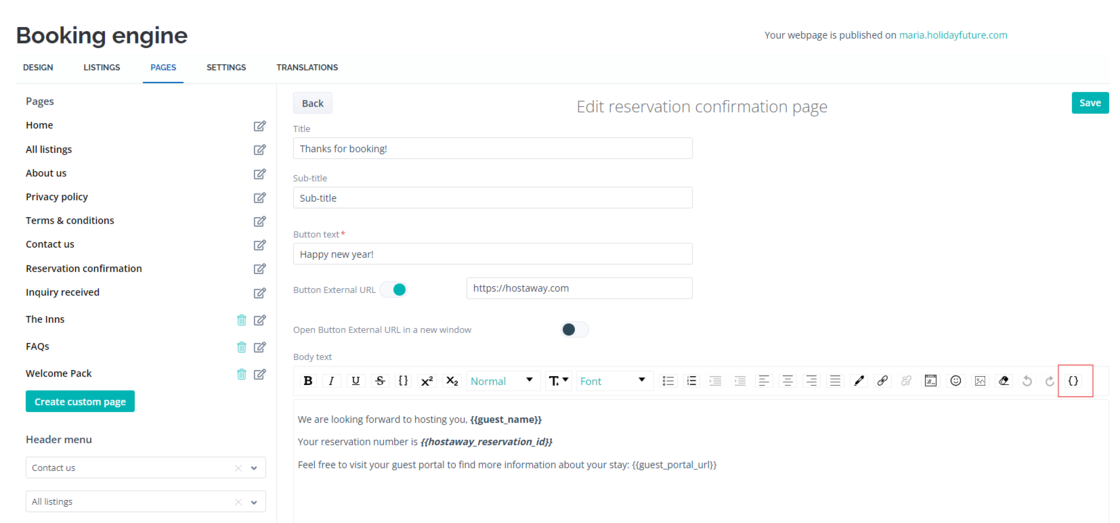
Task: Delete the Welcome Pack custom page
Action: tap(241, 374)
